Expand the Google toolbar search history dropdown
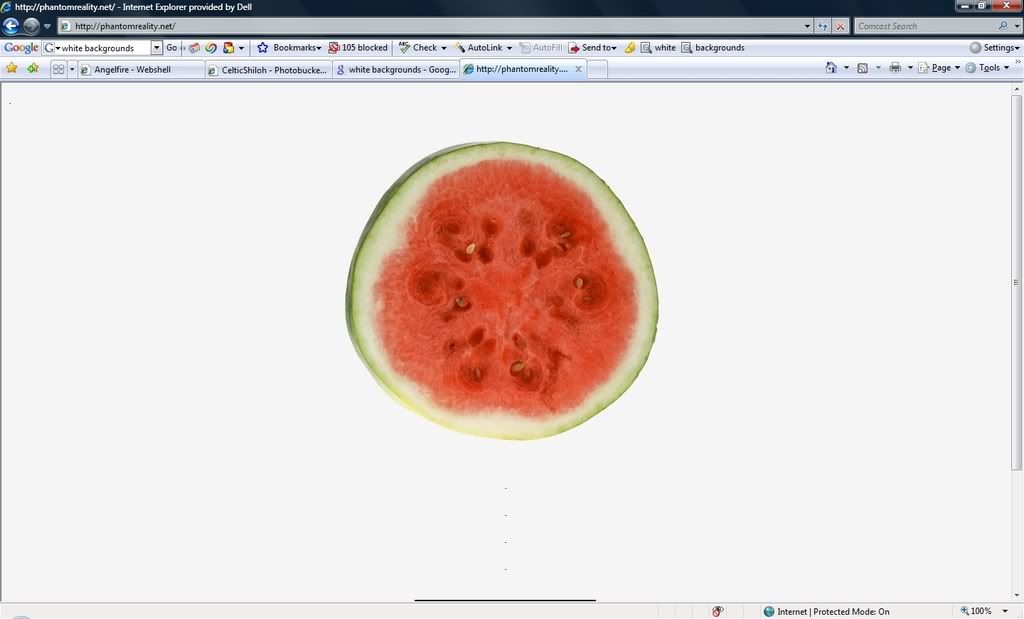This screenshot has height=619, width=1024. click(x=157, y=48)
